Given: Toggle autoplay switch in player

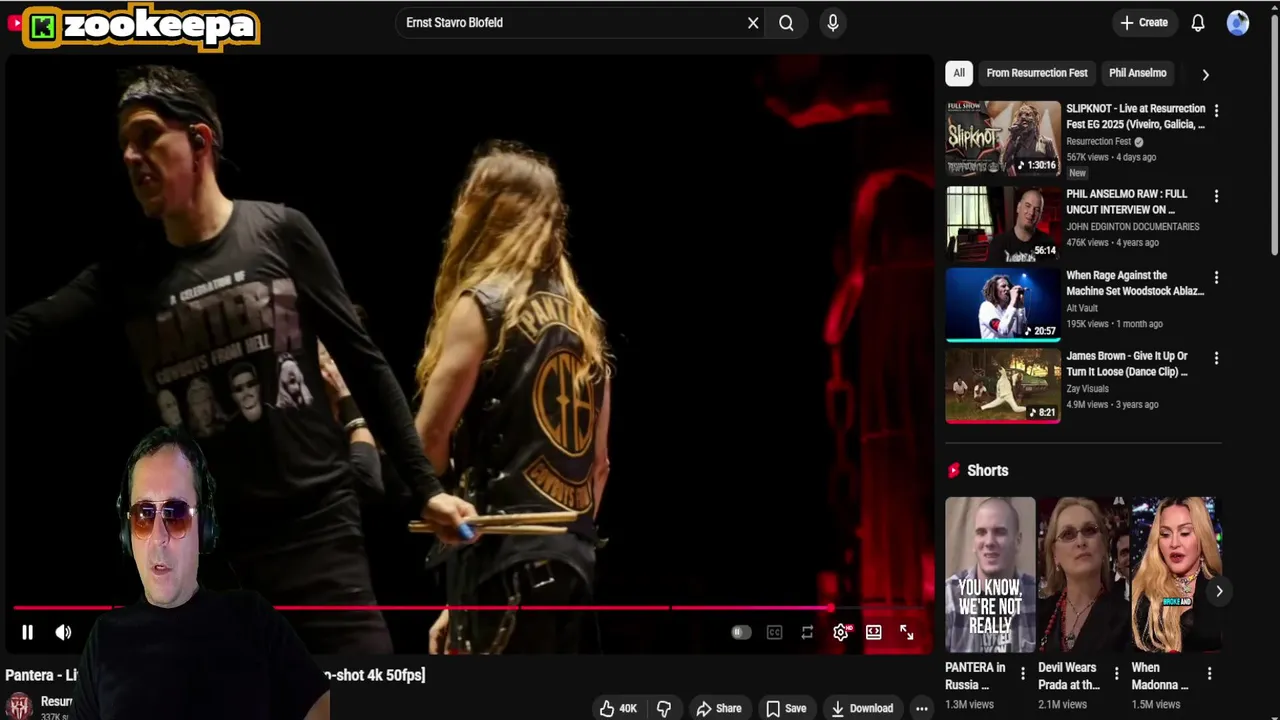Looking at the screenshot, I should [x=741, y=632].
